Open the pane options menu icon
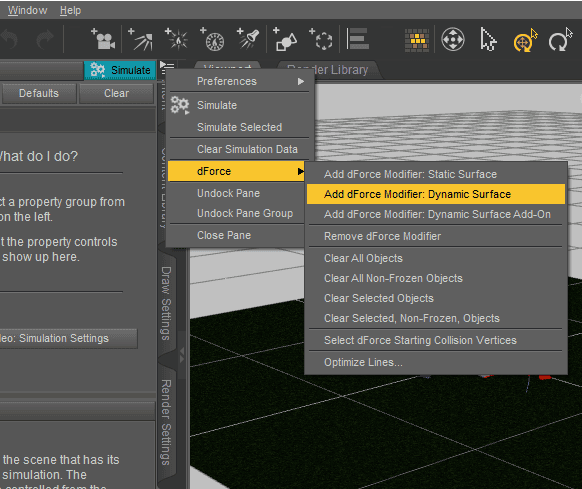 click(x=167, y=67)
